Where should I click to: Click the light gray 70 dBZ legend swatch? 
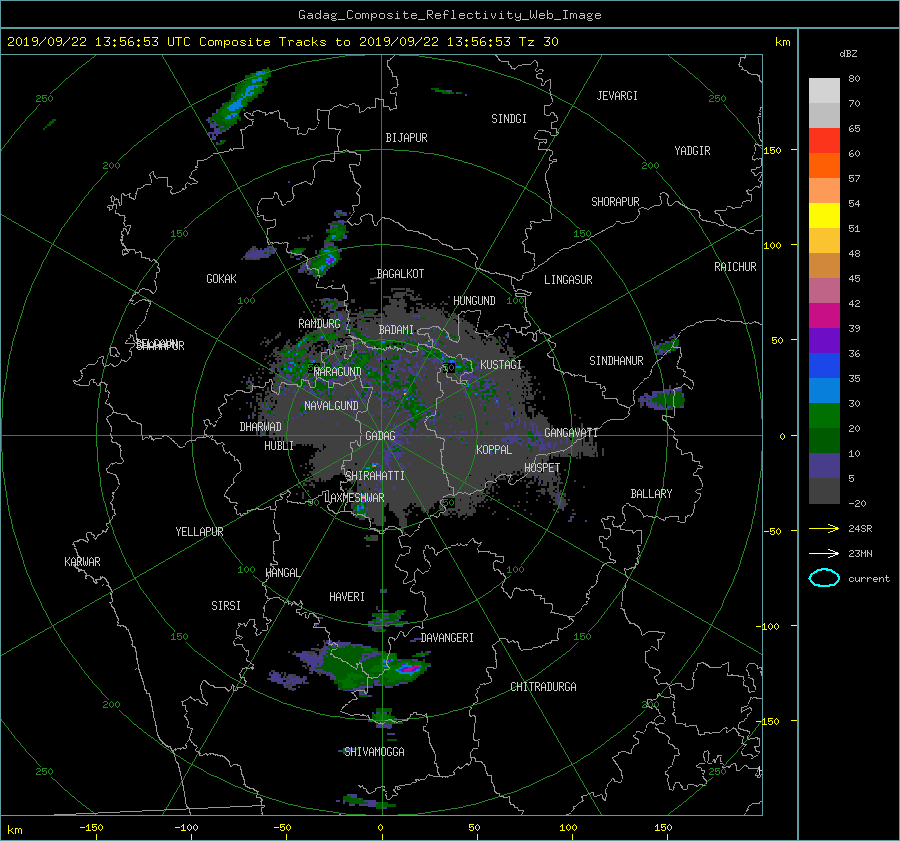pos(824,91)
